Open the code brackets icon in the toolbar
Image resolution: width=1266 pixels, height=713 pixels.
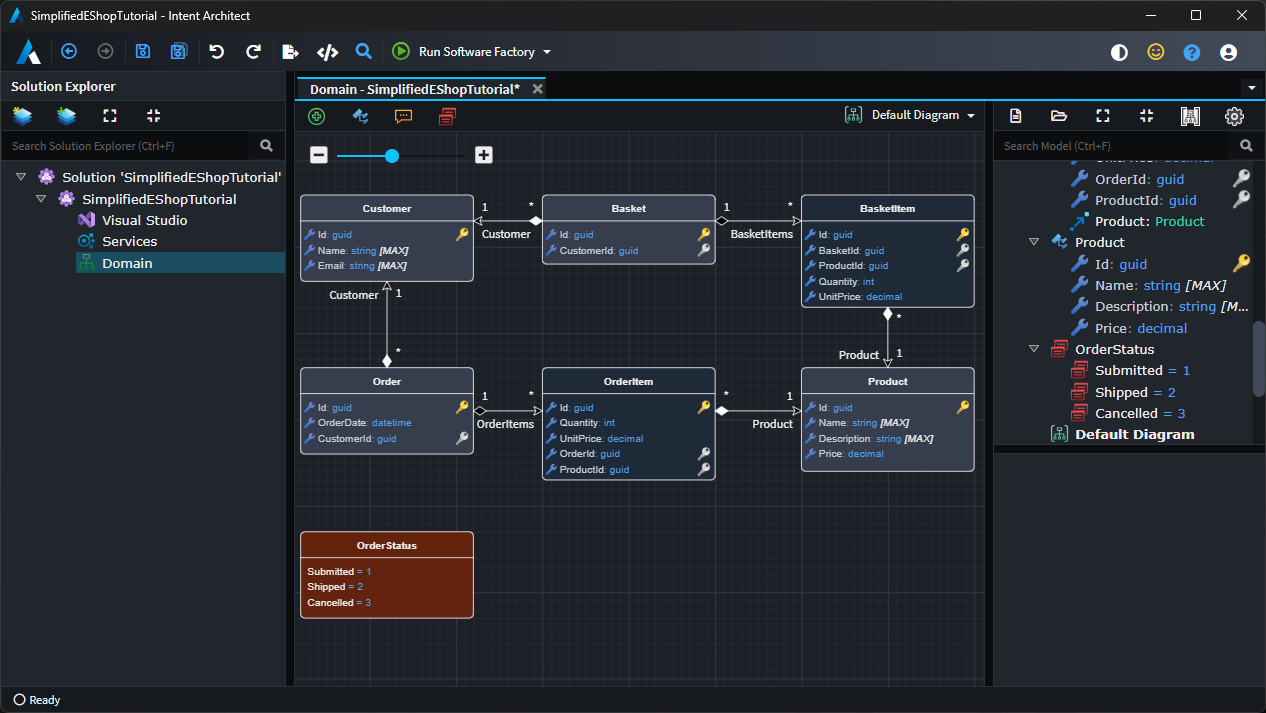327,52
